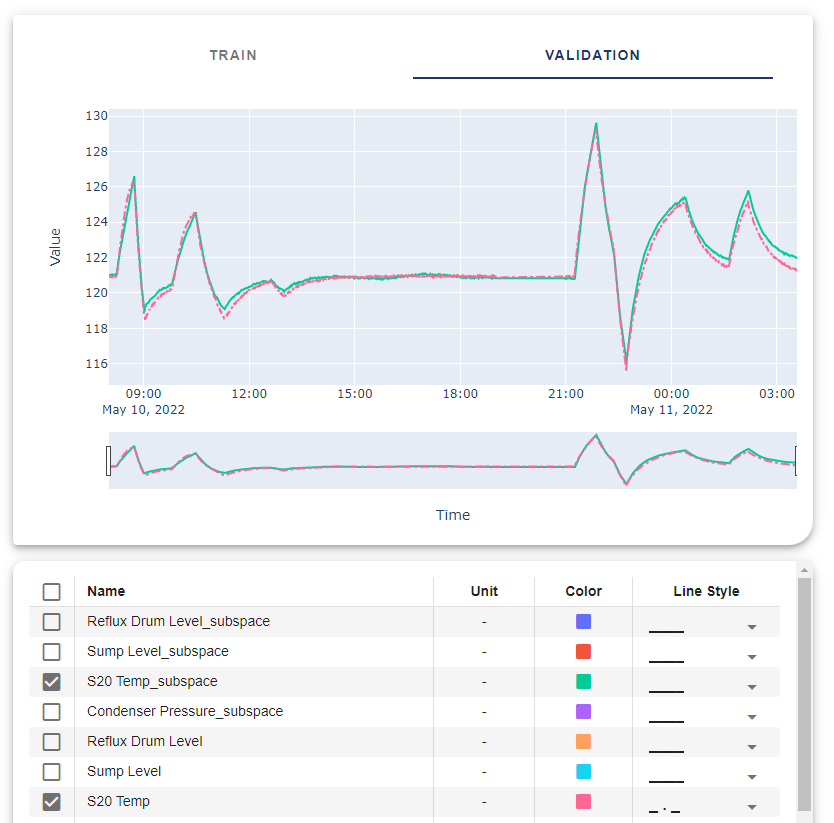Uncheck the S20 Temp series checkbox
This screenshot has width=834, height=823.
(51, 802)
